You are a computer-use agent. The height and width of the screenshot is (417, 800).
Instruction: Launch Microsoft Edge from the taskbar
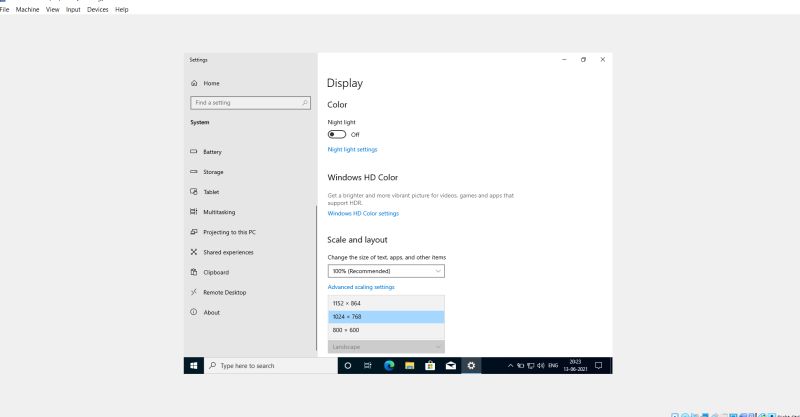click(389, 365)
